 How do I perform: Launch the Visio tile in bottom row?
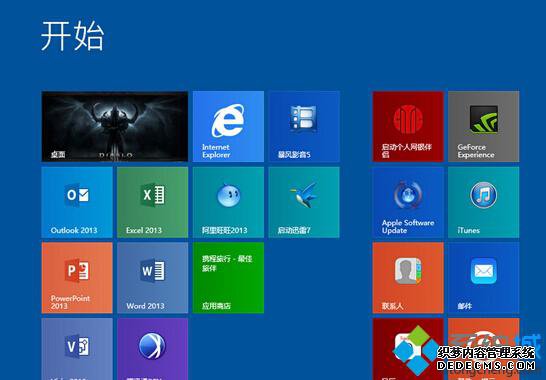(x=77, y=349)
